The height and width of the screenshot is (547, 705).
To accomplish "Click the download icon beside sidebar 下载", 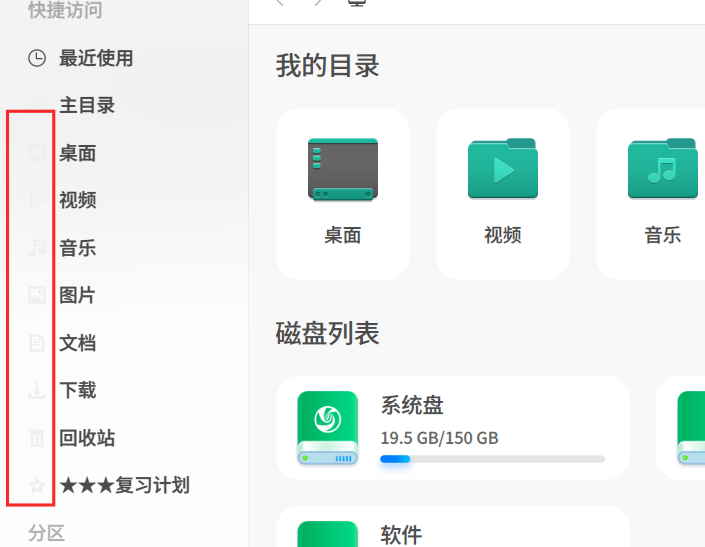I will point(37,390).
